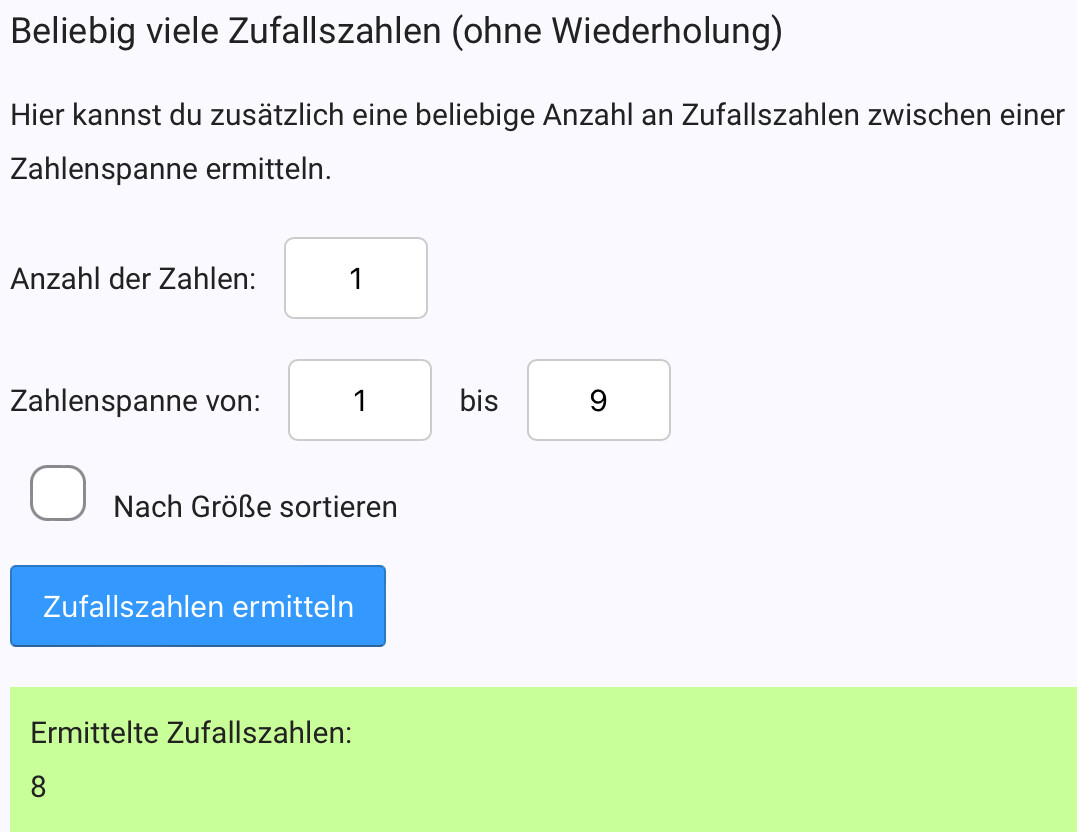Click the Zahlenspanne von label
Image resolution: width=1077 pixels, height=832 pixels.
(x=136, y=401)
